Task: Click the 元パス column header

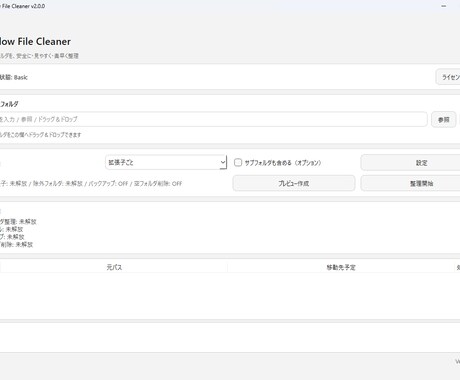Action: 114,267
